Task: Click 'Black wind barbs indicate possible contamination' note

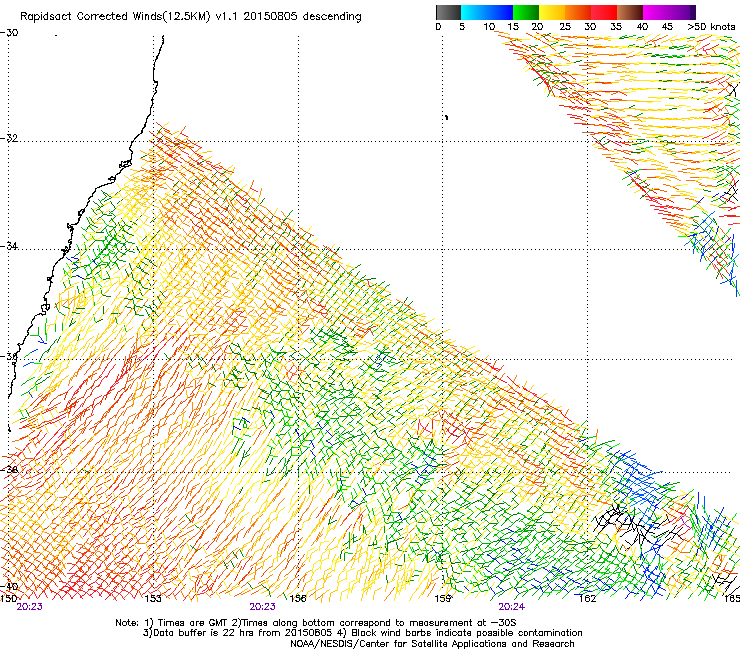Action: 467,633
